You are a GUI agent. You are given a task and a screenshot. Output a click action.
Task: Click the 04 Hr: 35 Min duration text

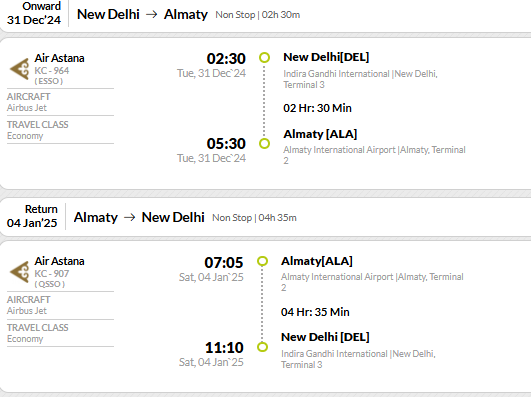pos(315,312)
